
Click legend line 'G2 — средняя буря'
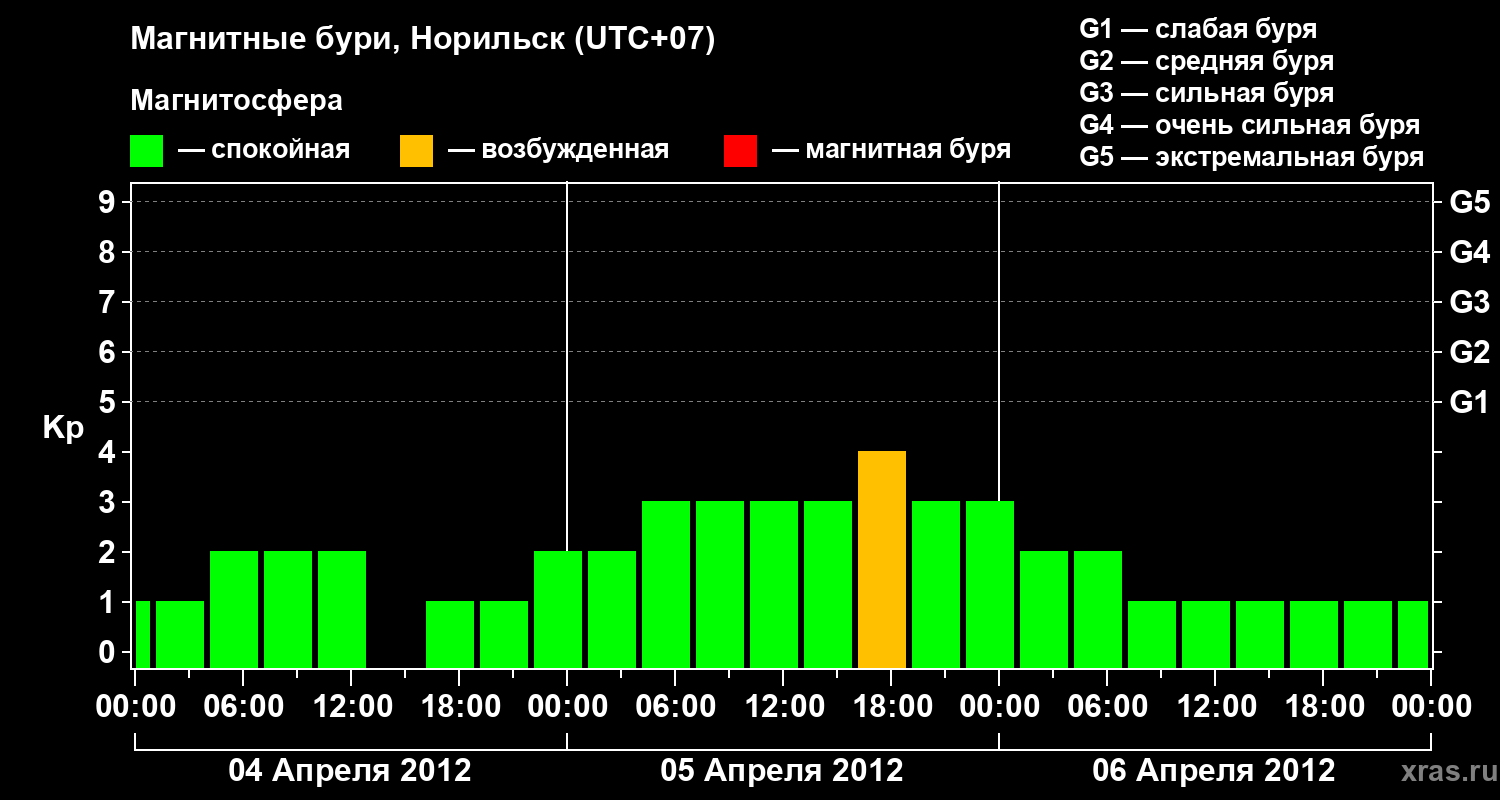pos(1206,61)
